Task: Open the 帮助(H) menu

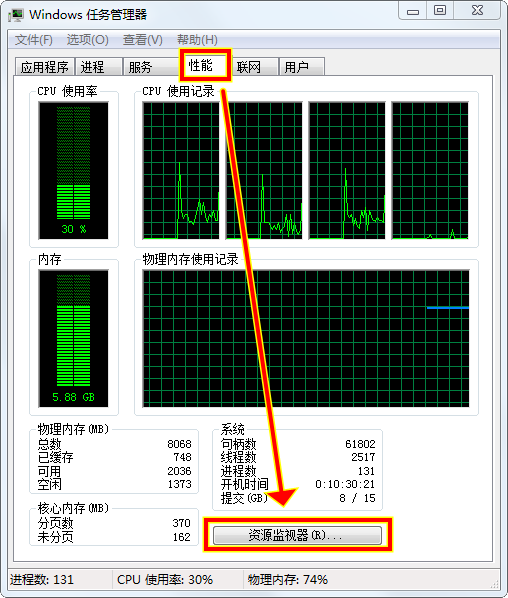Action: (x=197, y=40)
